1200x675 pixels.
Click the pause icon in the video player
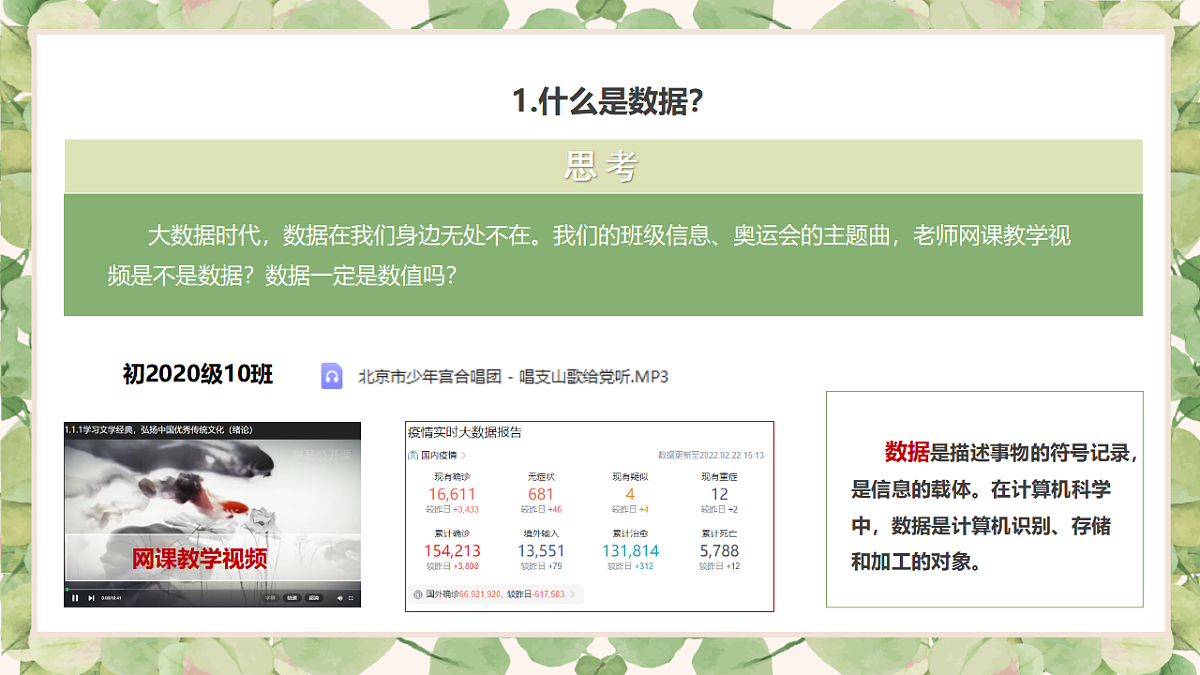point(75,598)
